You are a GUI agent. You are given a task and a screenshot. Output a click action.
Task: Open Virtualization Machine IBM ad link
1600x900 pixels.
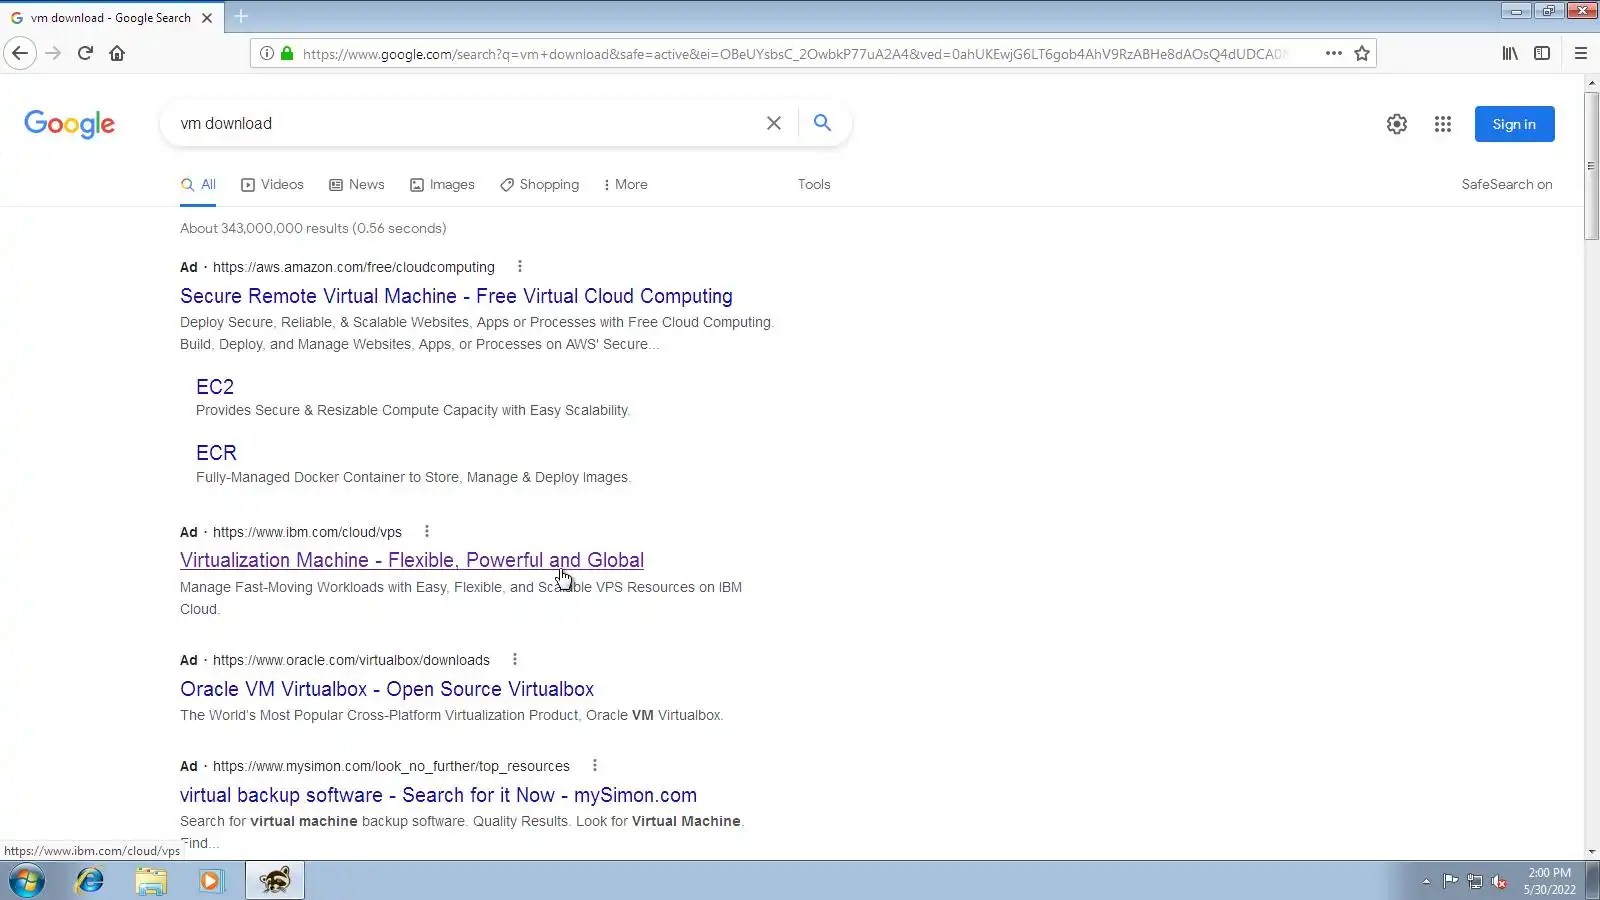pyautogui.click(x=412, y=560)
